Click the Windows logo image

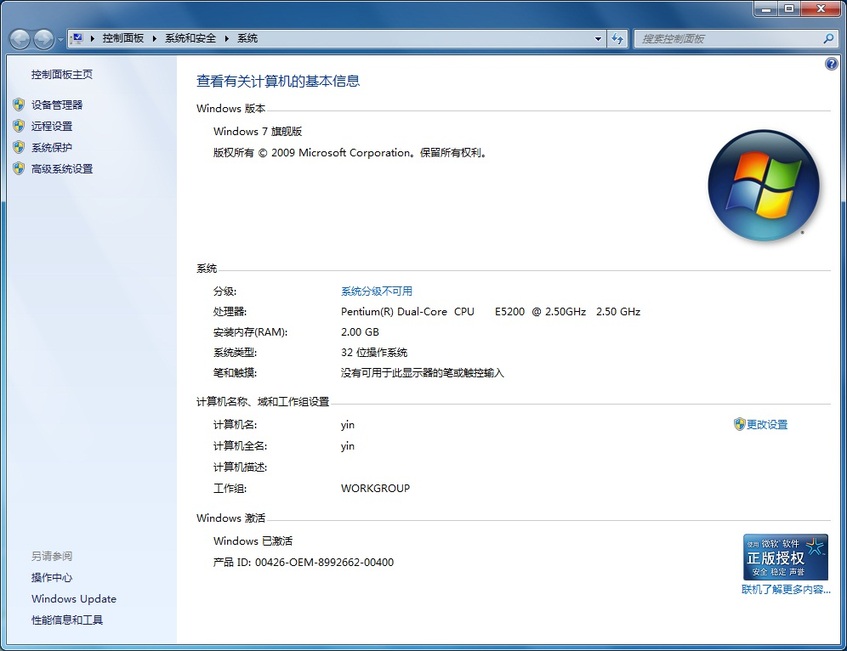(764, 185)
